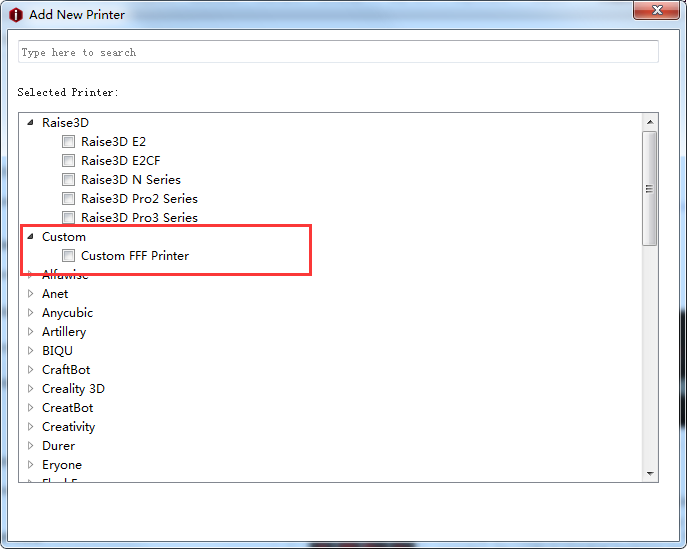Check the Raise3D Pro3 Series checkbox
Image resolution: width=687 pixels, height=549 pixels.
click(68, 217)
